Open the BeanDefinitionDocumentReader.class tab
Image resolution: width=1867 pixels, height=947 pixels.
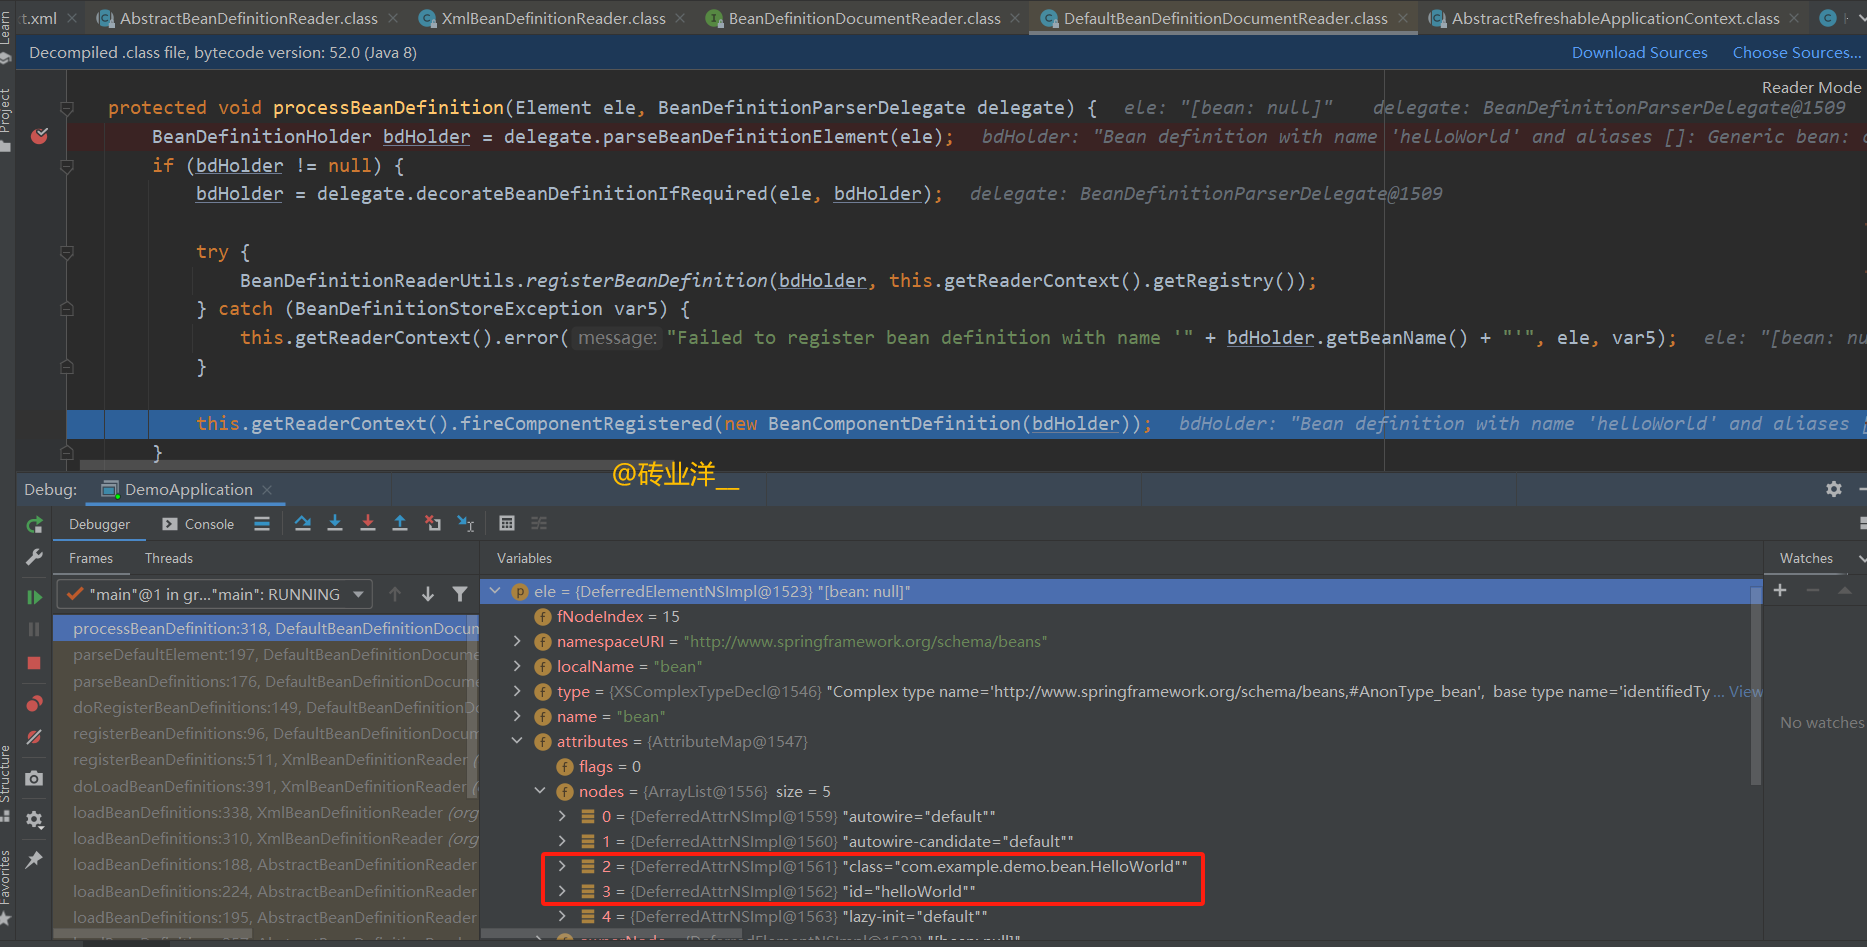click(x=864, y=18)
